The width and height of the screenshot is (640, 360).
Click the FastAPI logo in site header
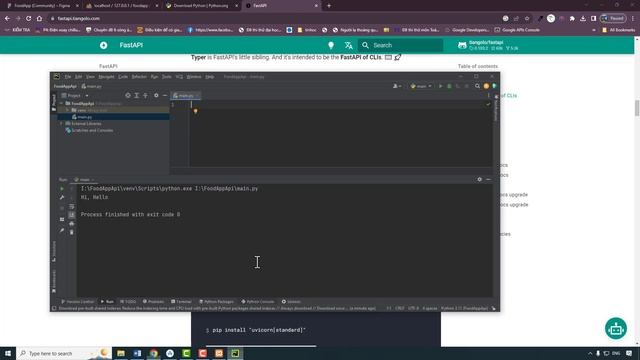coord(104,45)
